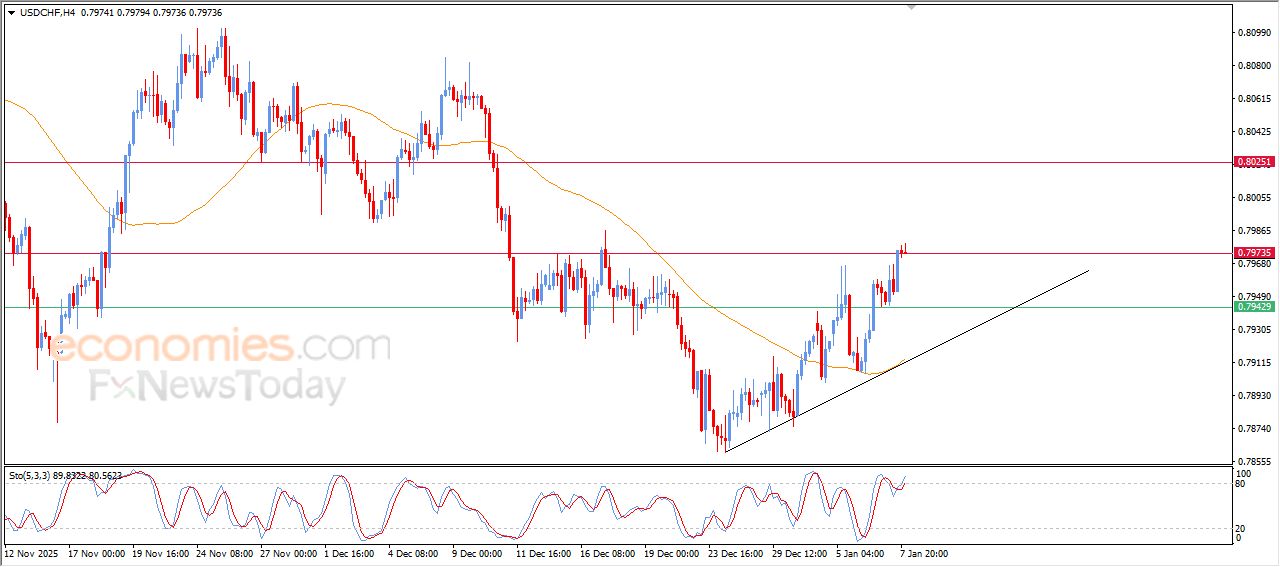
Task: Click the economies.com watermark logo
Action: 220,347
